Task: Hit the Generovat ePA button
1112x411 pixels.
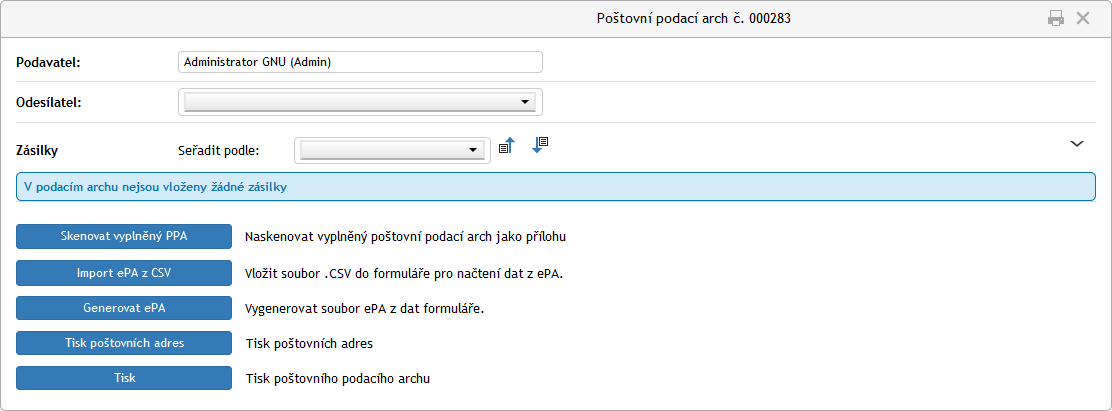Action: click(124, 308)
